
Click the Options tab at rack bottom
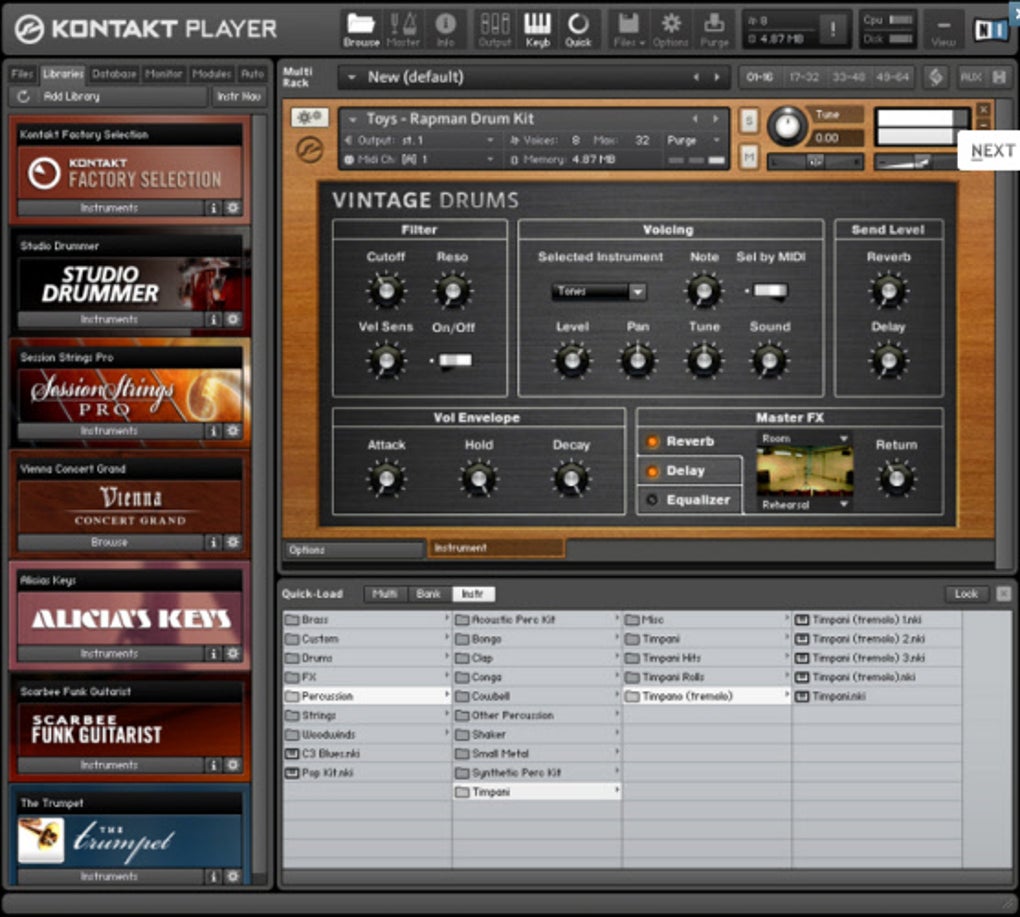[353, 550]
